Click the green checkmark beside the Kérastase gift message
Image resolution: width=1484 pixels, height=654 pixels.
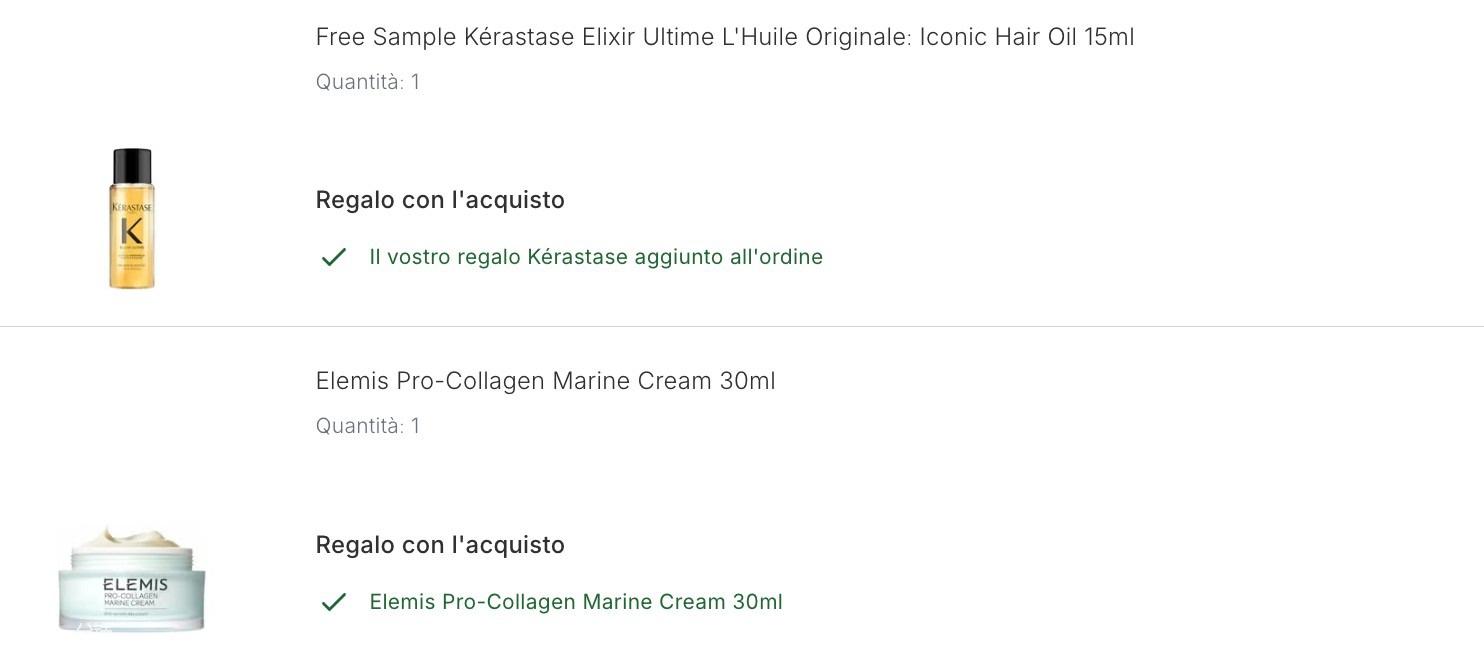click(x=333, y=257)
